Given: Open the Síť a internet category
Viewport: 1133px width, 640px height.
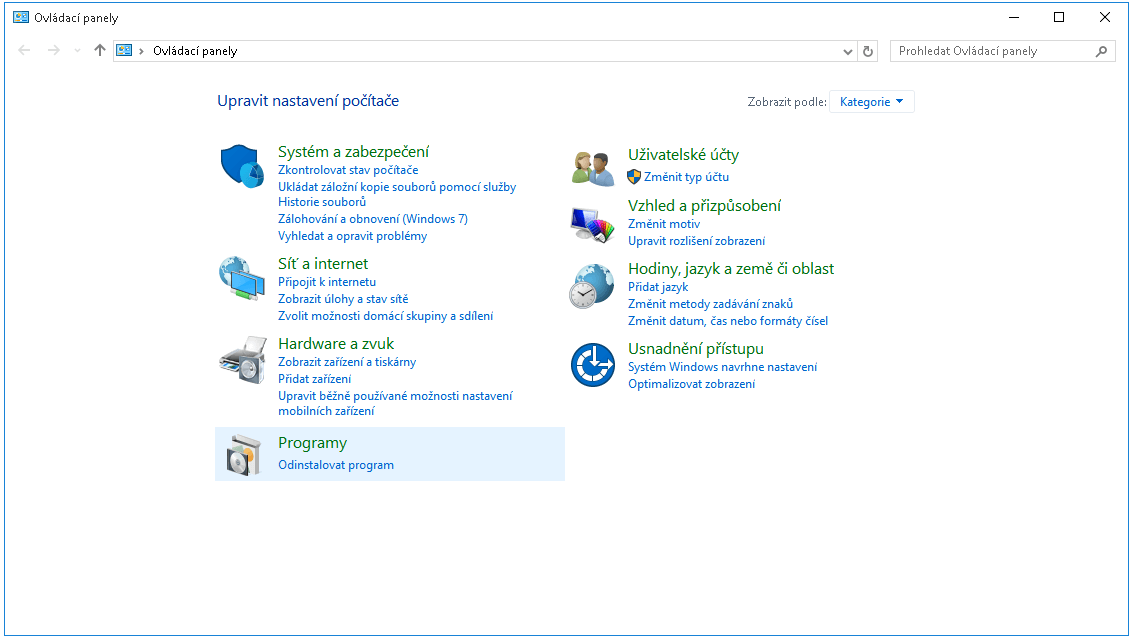Looking at the screenshot, I should pyautogui.click(x=323, y=264).
